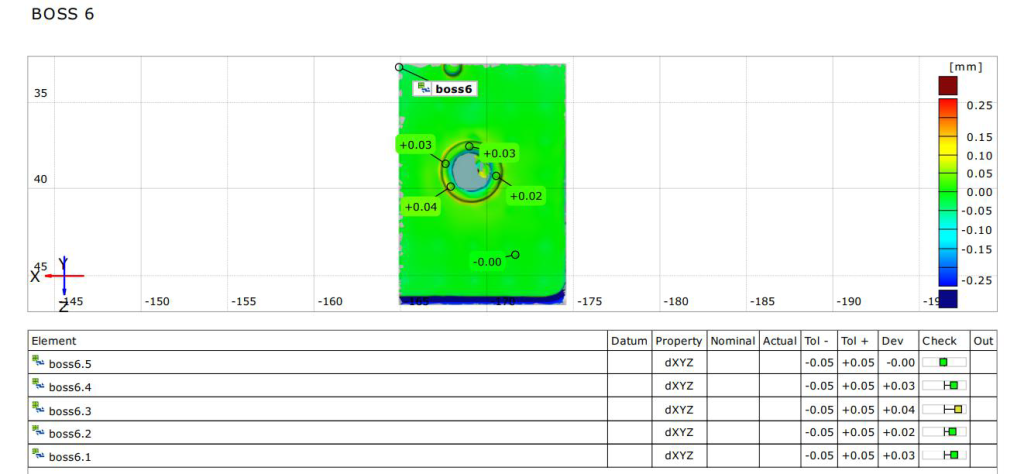Select the boss6.4 element name

point(71,387)
